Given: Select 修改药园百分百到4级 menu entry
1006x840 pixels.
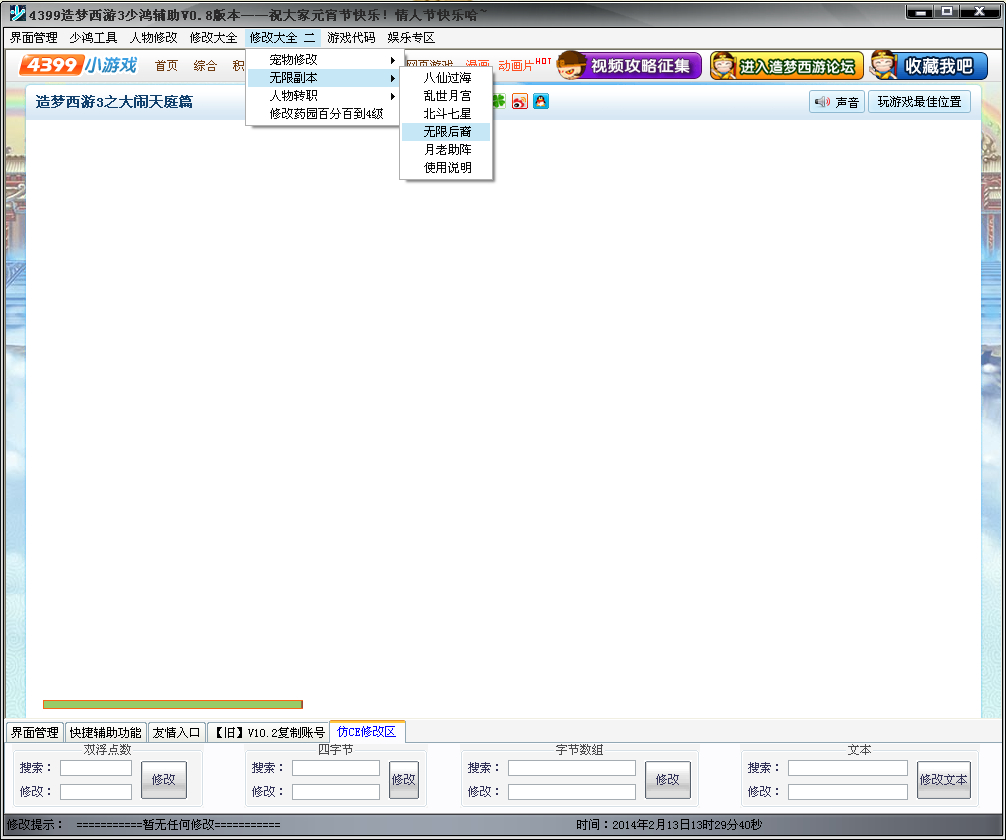Looking at the screenshot, I should (x=324, y=114).
